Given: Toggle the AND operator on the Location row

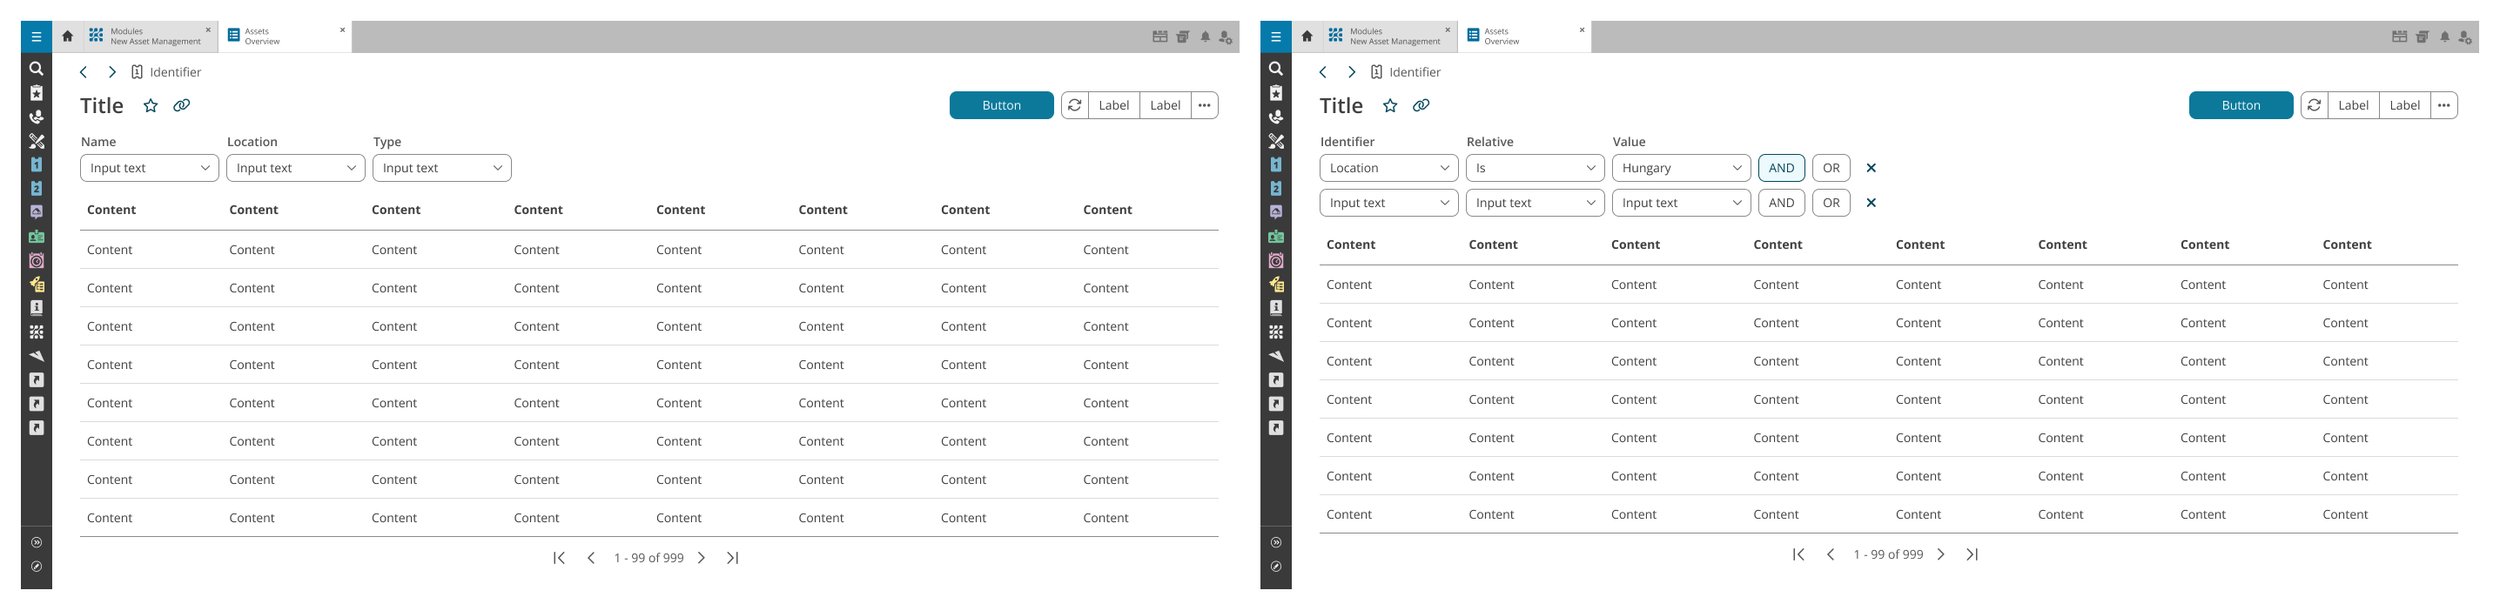Looking at the screenshot, I should click(1781, 168).
